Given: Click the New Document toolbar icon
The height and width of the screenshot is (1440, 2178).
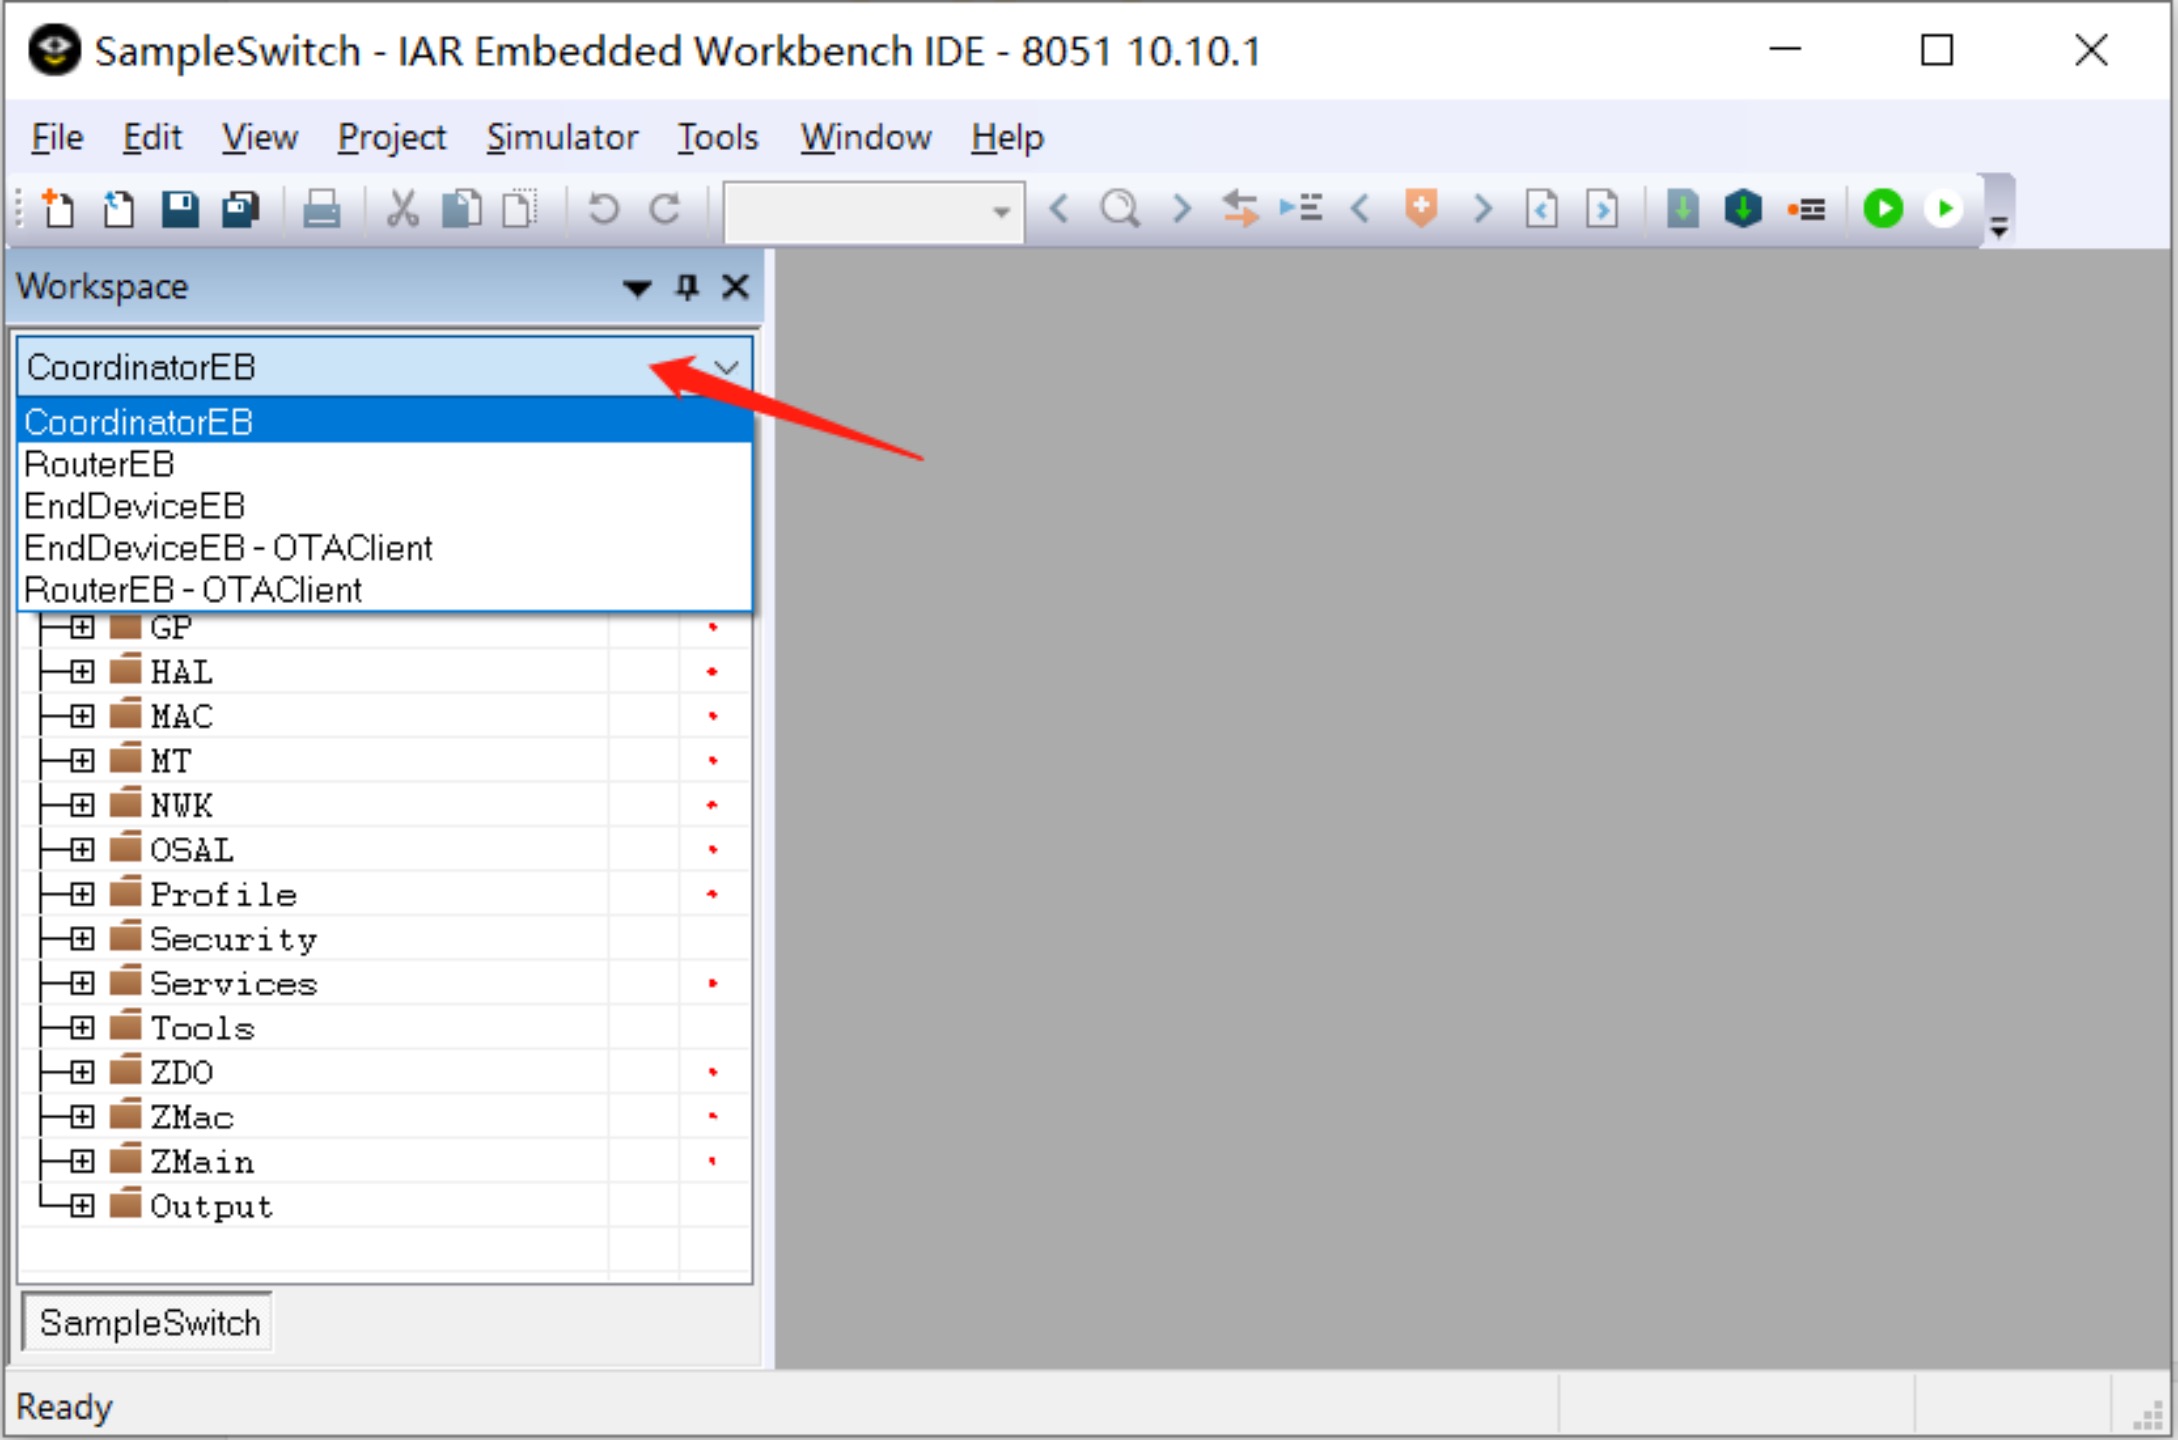Looking at the screenshot, I should point(58,210).
